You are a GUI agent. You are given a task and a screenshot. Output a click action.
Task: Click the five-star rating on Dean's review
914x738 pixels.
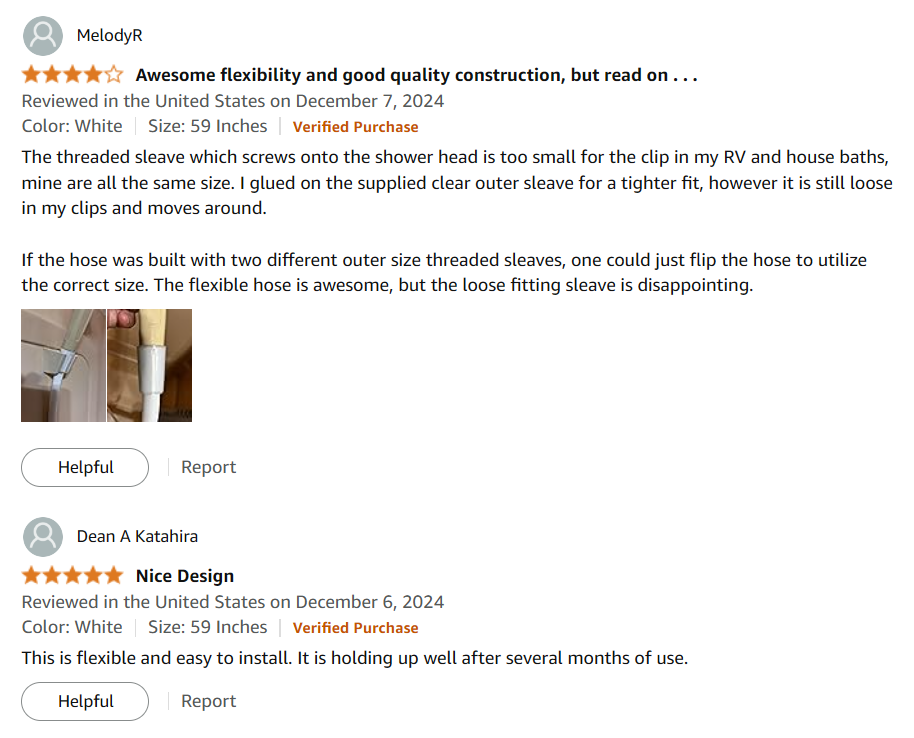[x=73, y=576]
